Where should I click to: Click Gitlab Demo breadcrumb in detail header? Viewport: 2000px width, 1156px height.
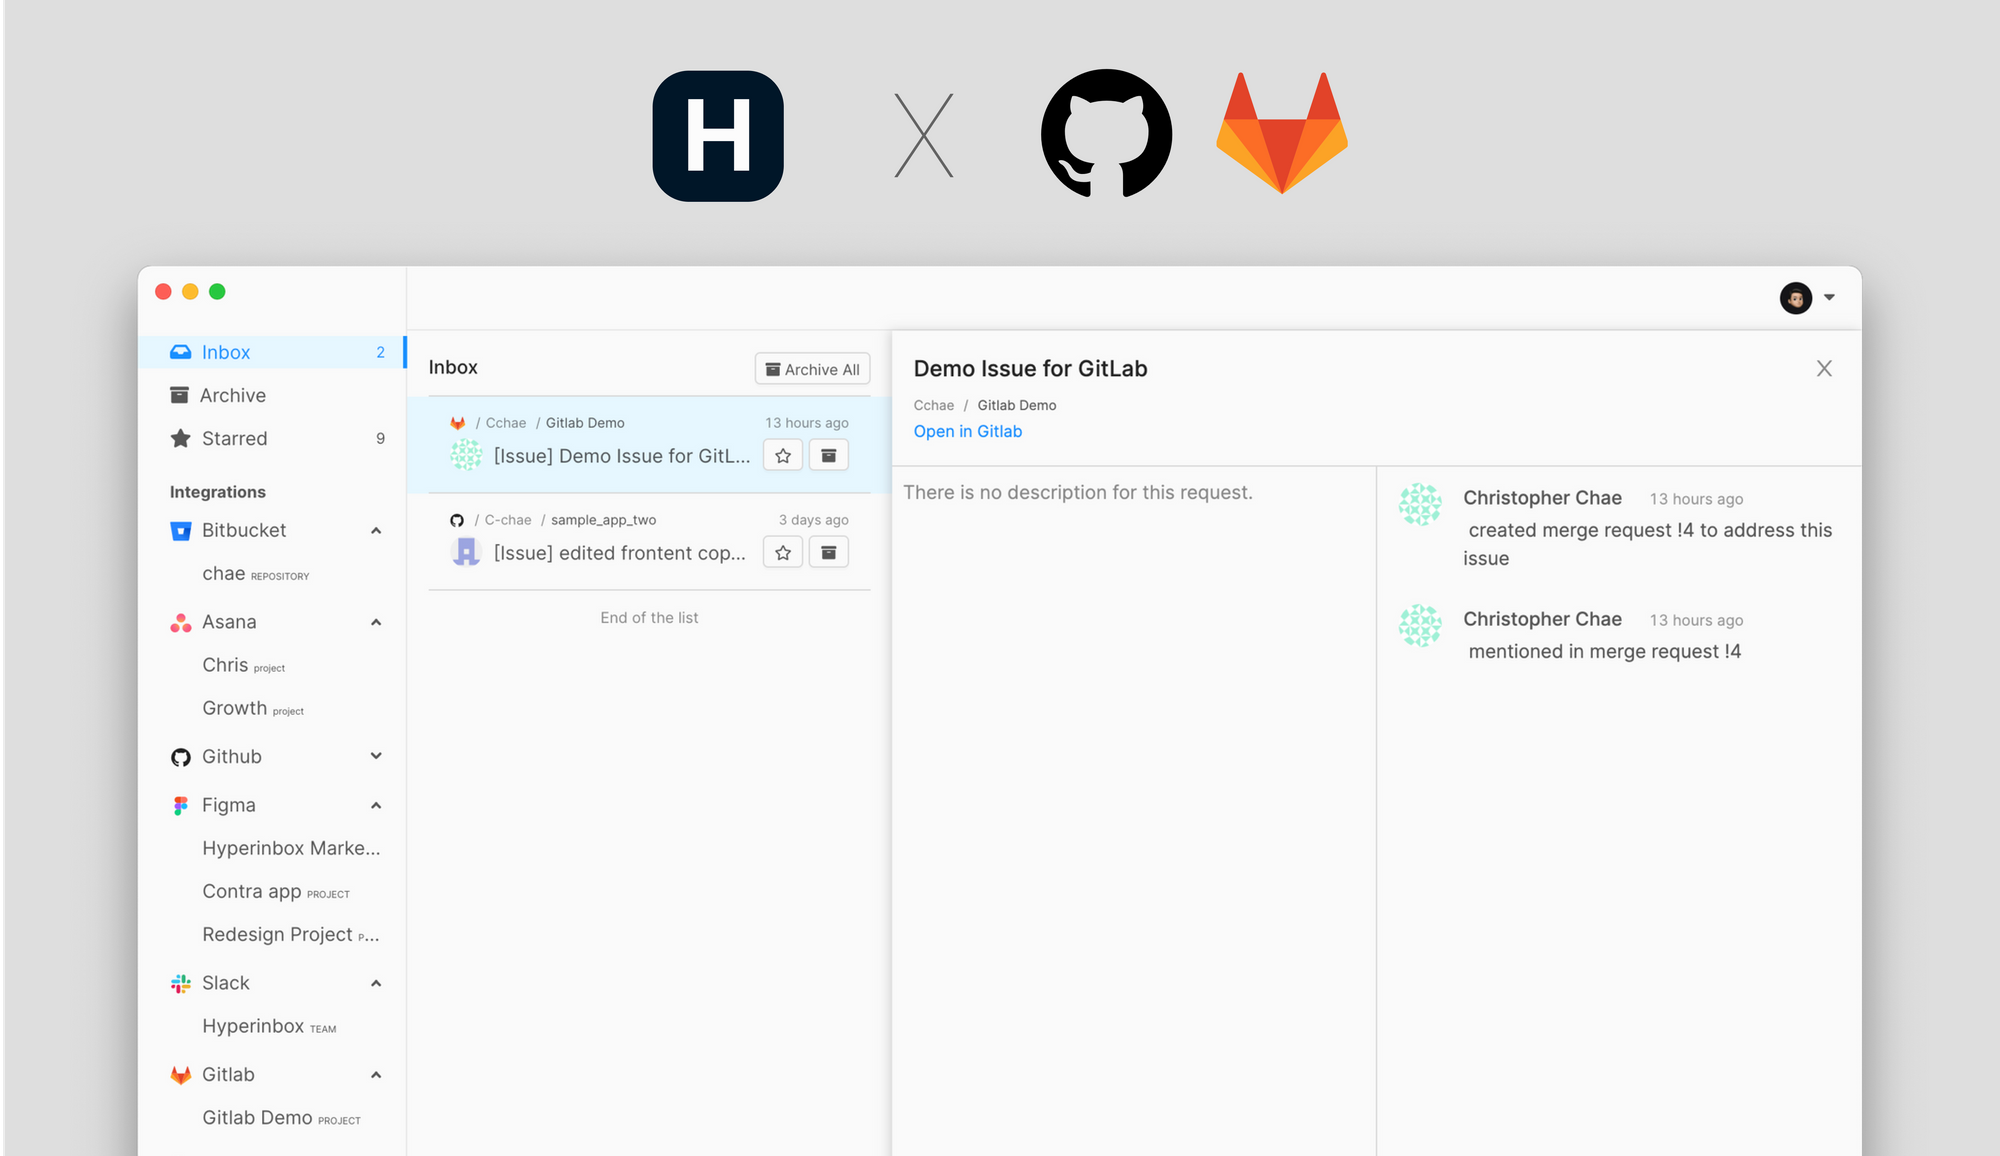(x=1017, y=405)
